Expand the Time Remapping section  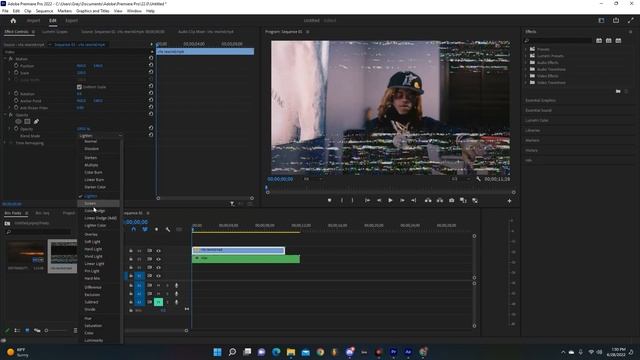point(5,143)
